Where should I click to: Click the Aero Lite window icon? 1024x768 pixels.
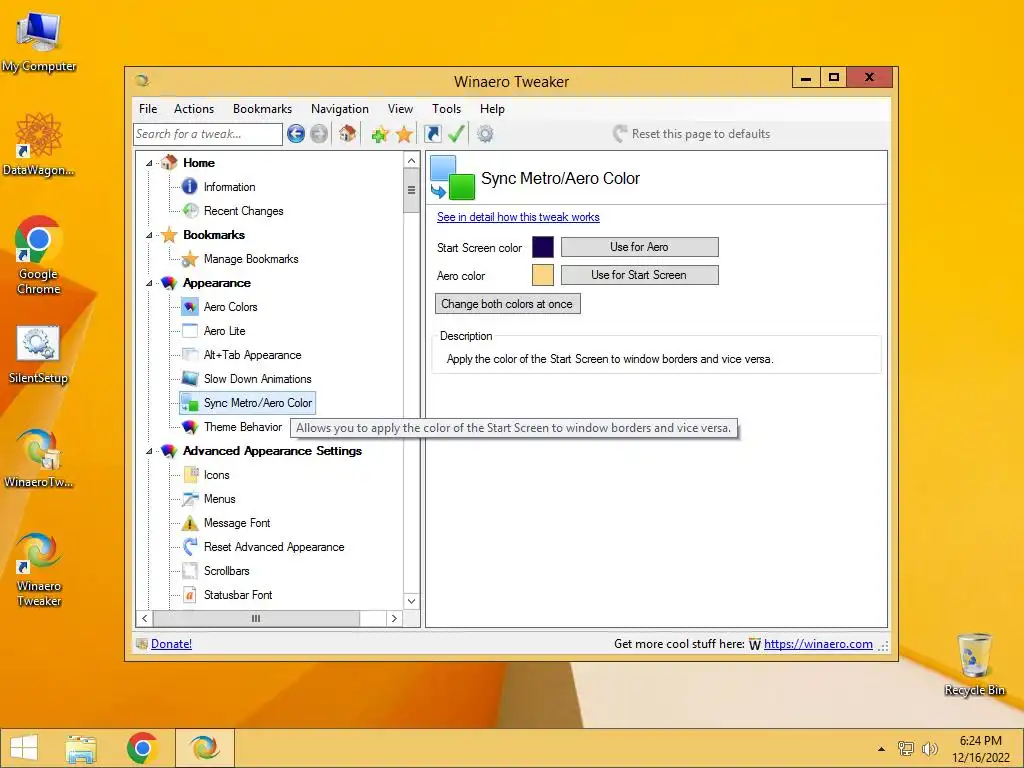point(189,330)
